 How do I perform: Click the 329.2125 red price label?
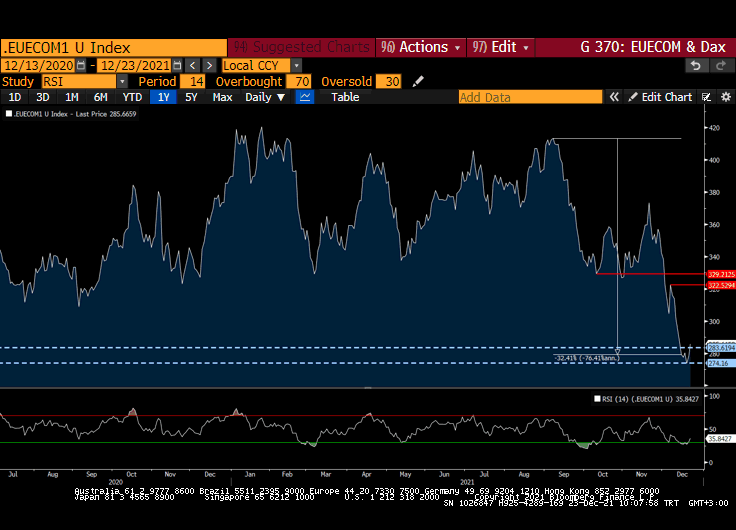pyautogui.click(x=721, y=274)
